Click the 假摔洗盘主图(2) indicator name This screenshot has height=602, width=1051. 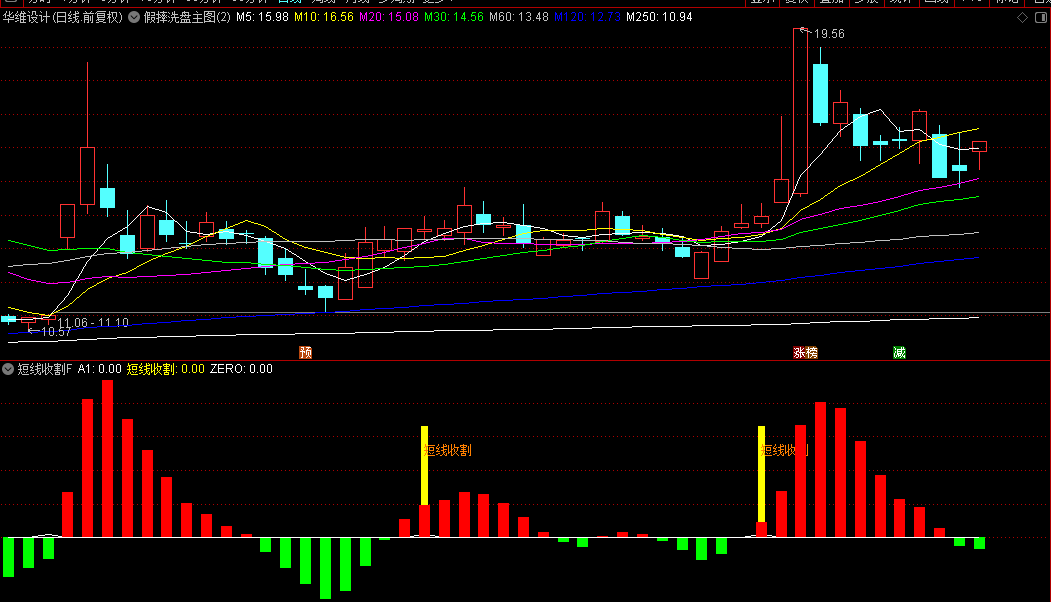click(x=187, y=17)
